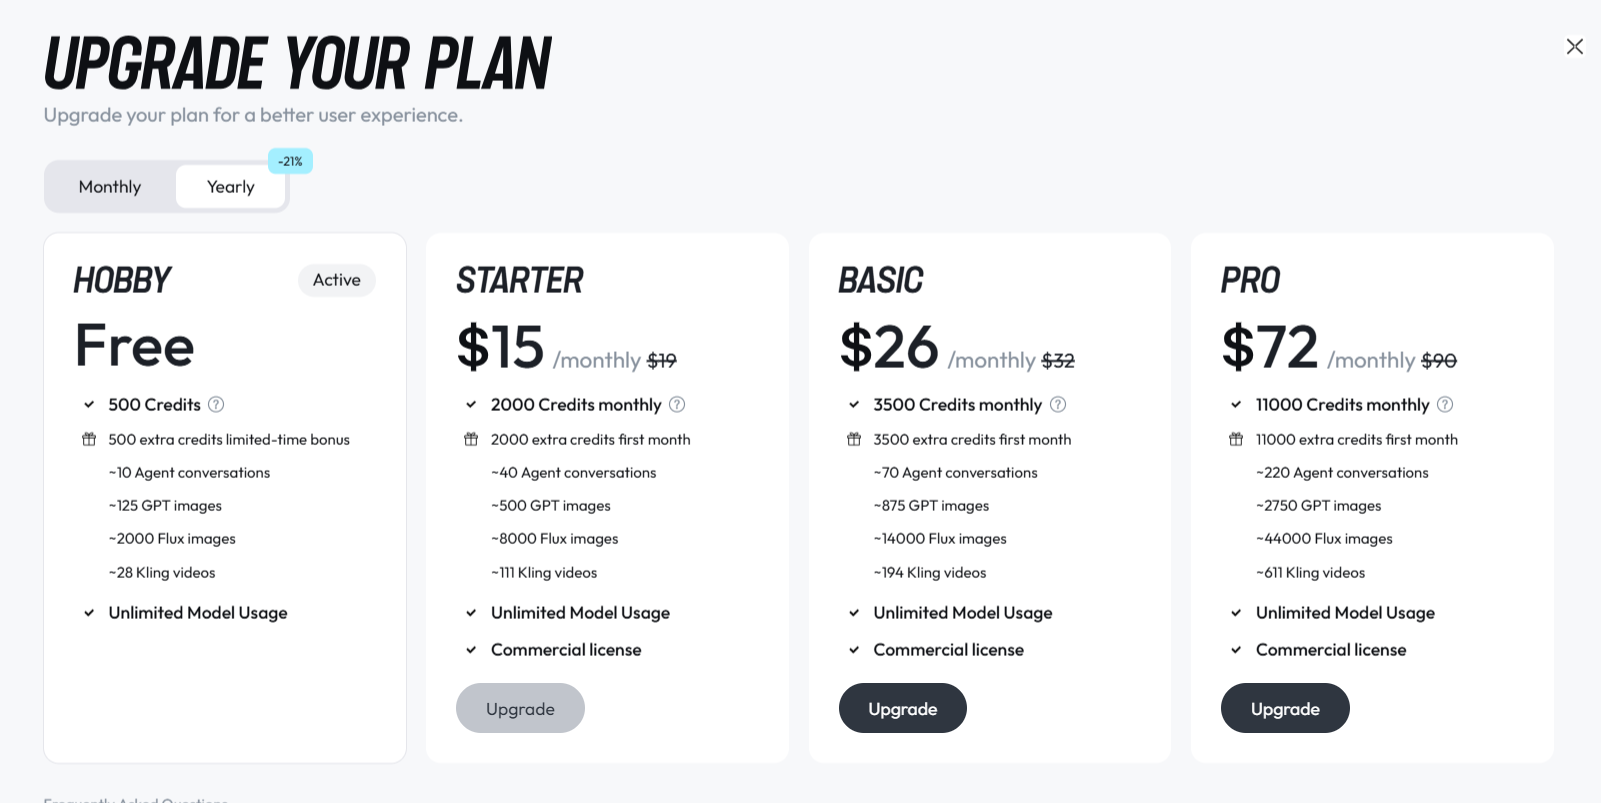Click help icon beside 2000 Credits monthly
This screenshot has width=1601, height=803.
click(x=677, y=405)
